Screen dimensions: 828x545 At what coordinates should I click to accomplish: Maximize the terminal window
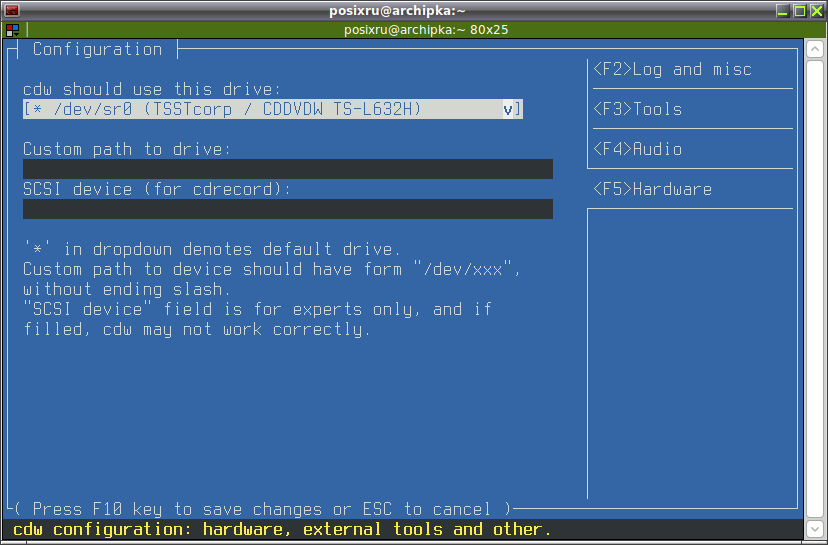pyautogui.click(x=800, y=11)
